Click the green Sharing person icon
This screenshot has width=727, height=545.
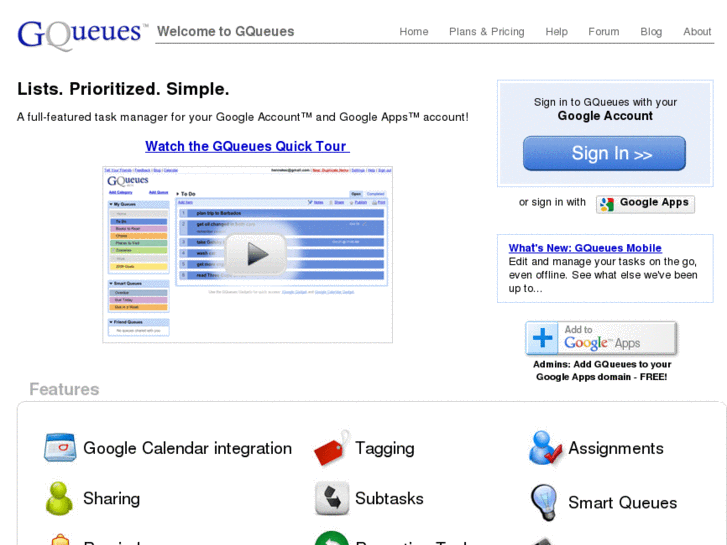point(59,499)
